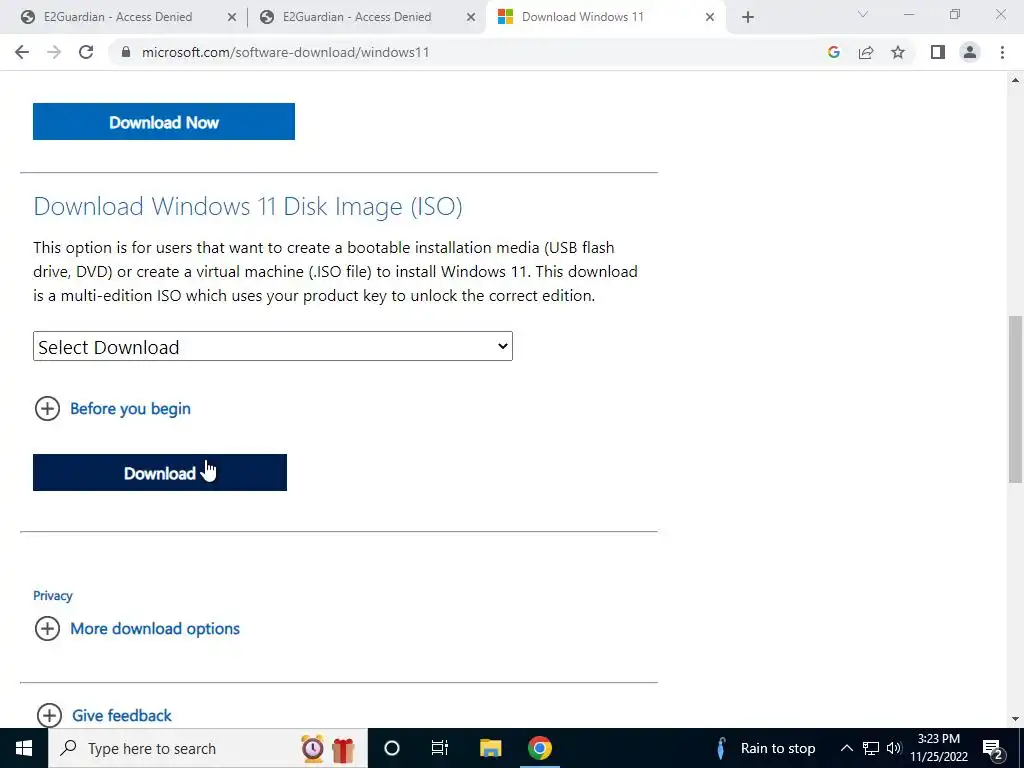Image resolution: width=1024 pixels, height=768 pixels.
Task: Open Cortana circle icon
Action: tap(391, 748)
